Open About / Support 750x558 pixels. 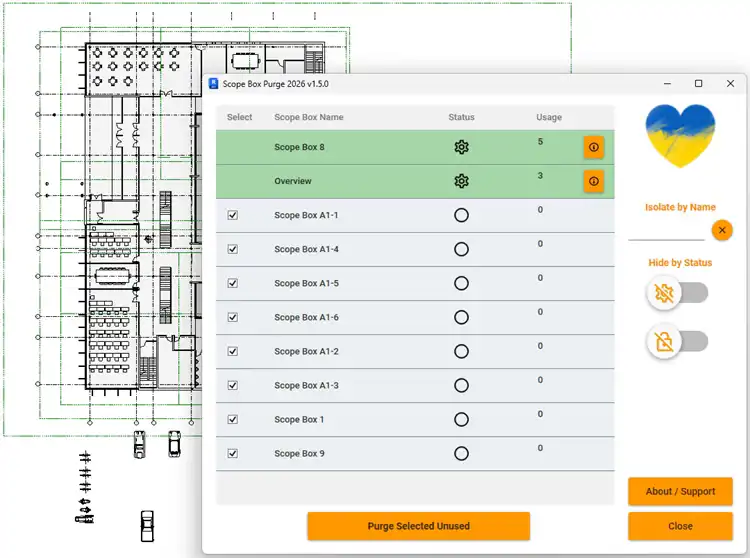point(680,491)
